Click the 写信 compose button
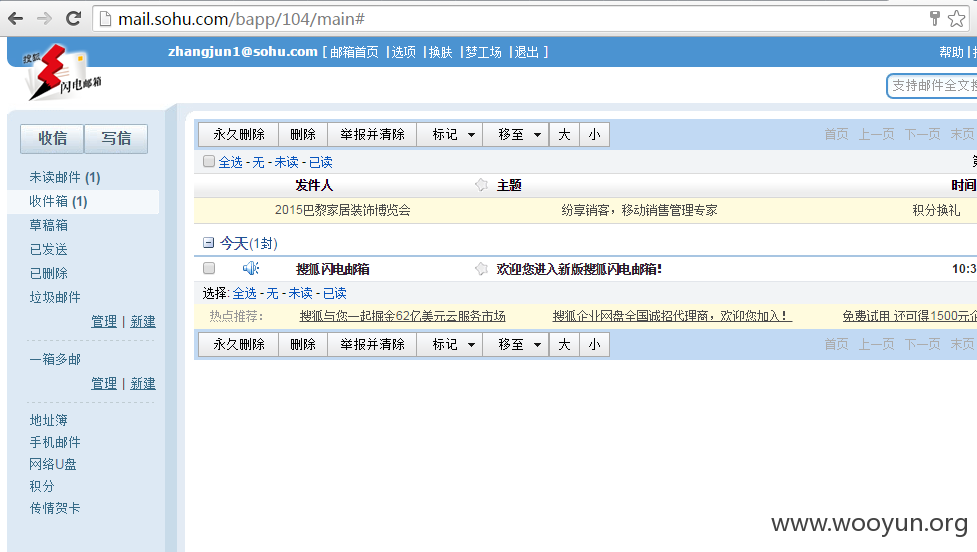 pos(116,138)
